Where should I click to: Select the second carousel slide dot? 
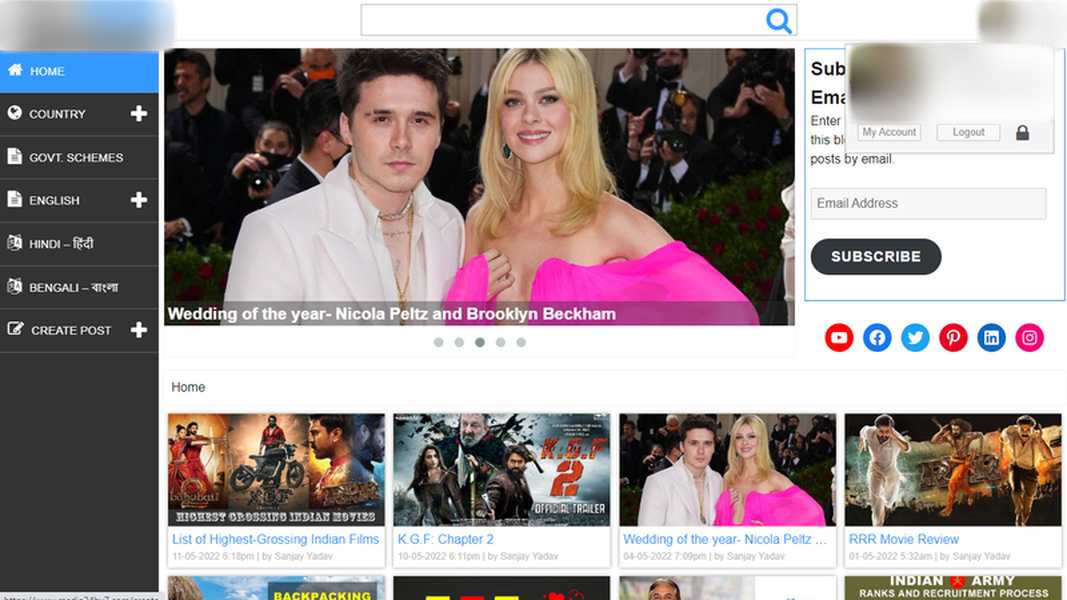[459, 342]
